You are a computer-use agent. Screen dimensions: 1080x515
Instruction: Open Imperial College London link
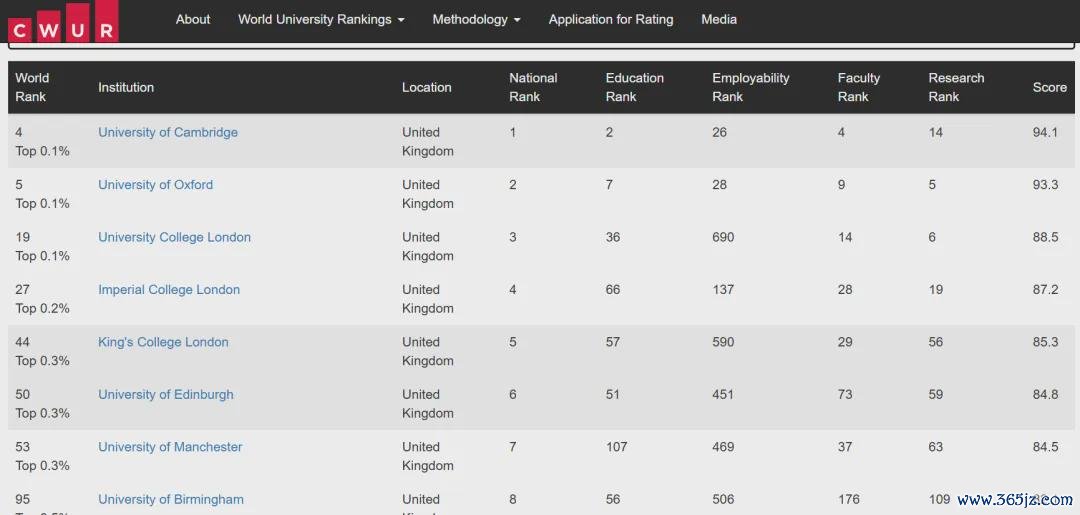coord(169,289)
